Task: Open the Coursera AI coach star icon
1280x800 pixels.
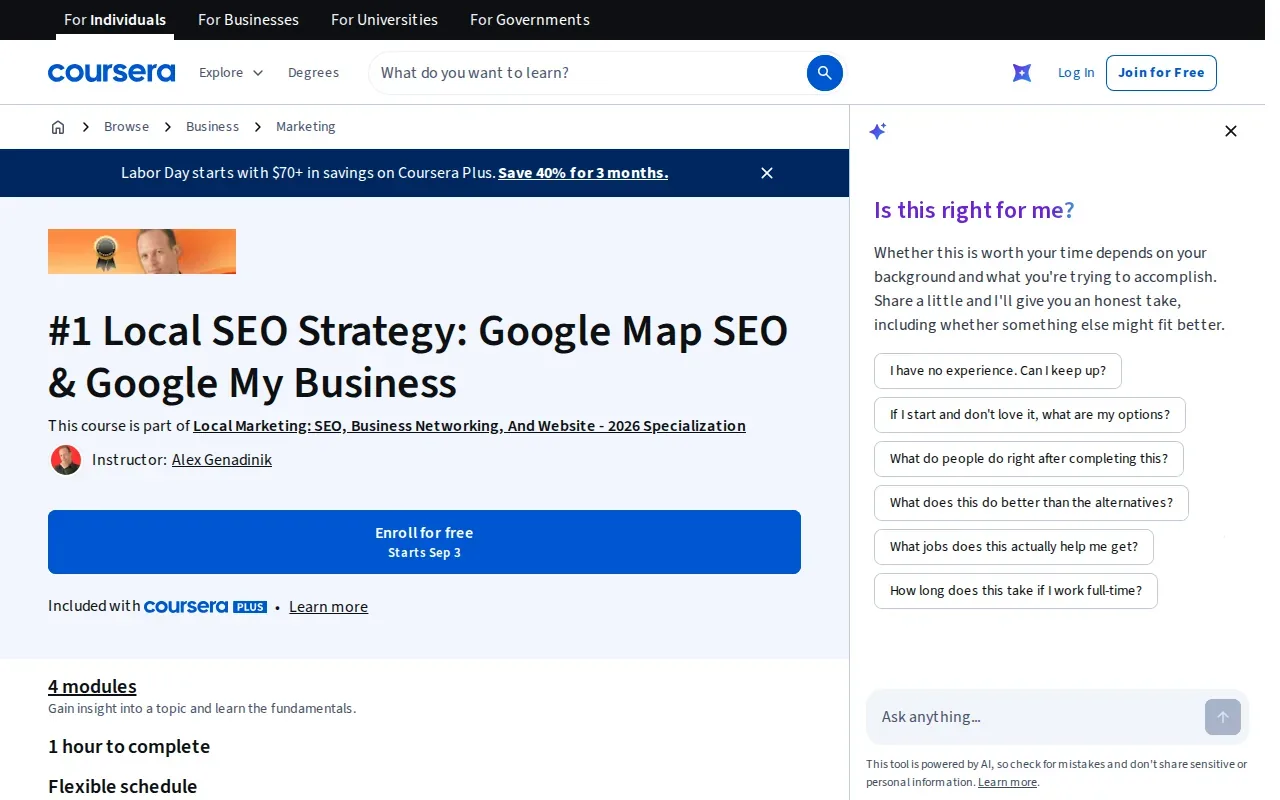Action: click(x=1022, y=73)
